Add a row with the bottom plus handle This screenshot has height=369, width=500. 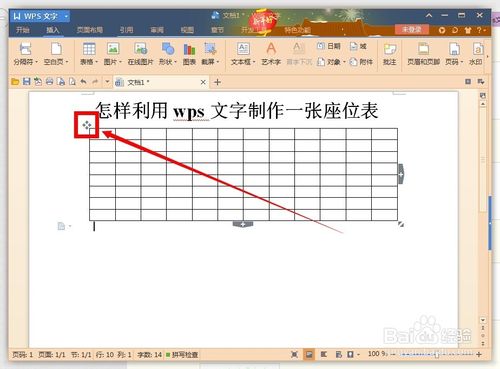tap(243, 224)
